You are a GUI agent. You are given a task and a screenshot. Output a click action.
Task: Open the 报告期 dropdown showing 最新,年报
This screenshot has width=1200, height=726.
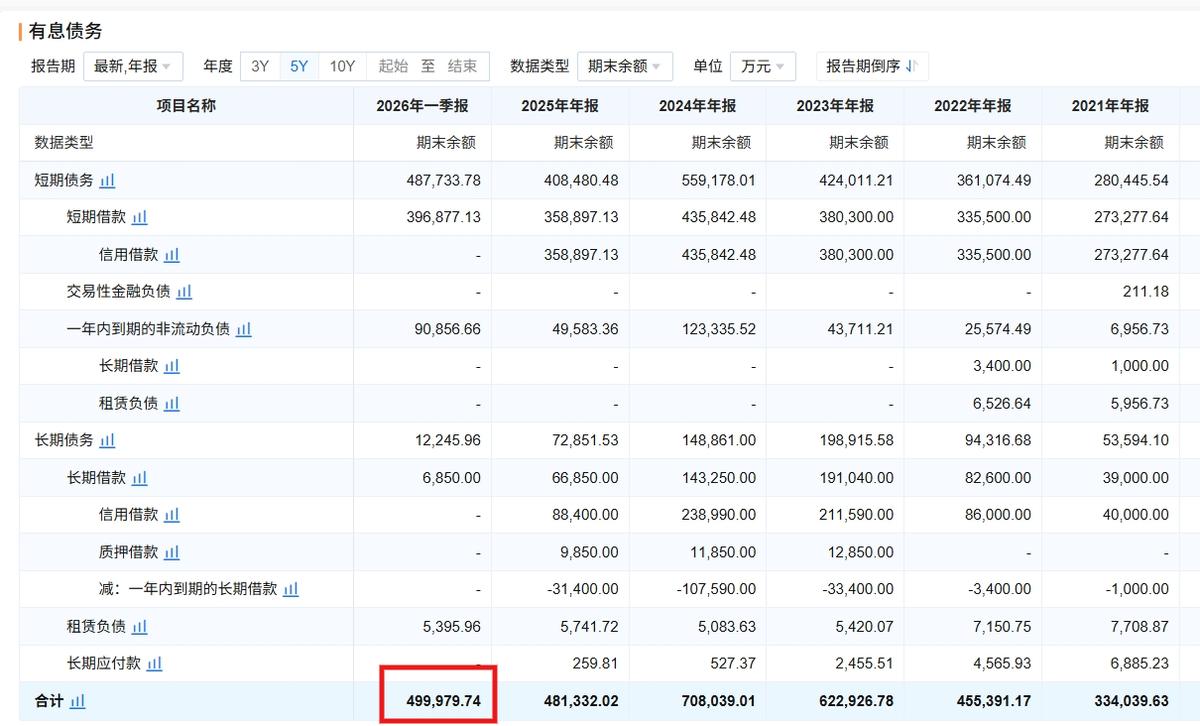pyautogui.click(x=133, y=66)
